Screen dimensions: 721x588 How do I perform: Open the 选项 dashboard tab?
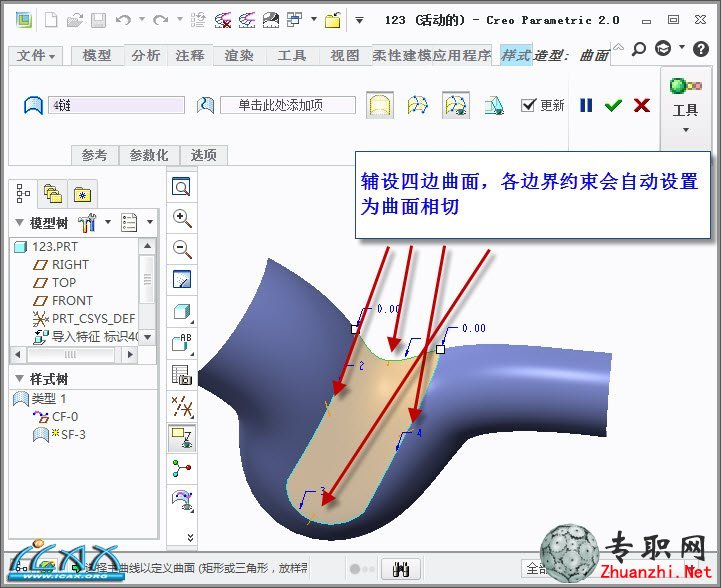[x=204, y=155]
